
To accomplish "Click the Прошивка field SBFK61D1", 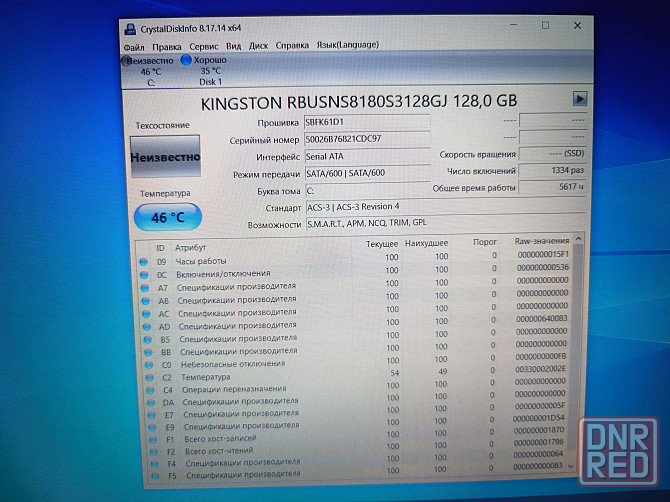I will tap(367, 122).
